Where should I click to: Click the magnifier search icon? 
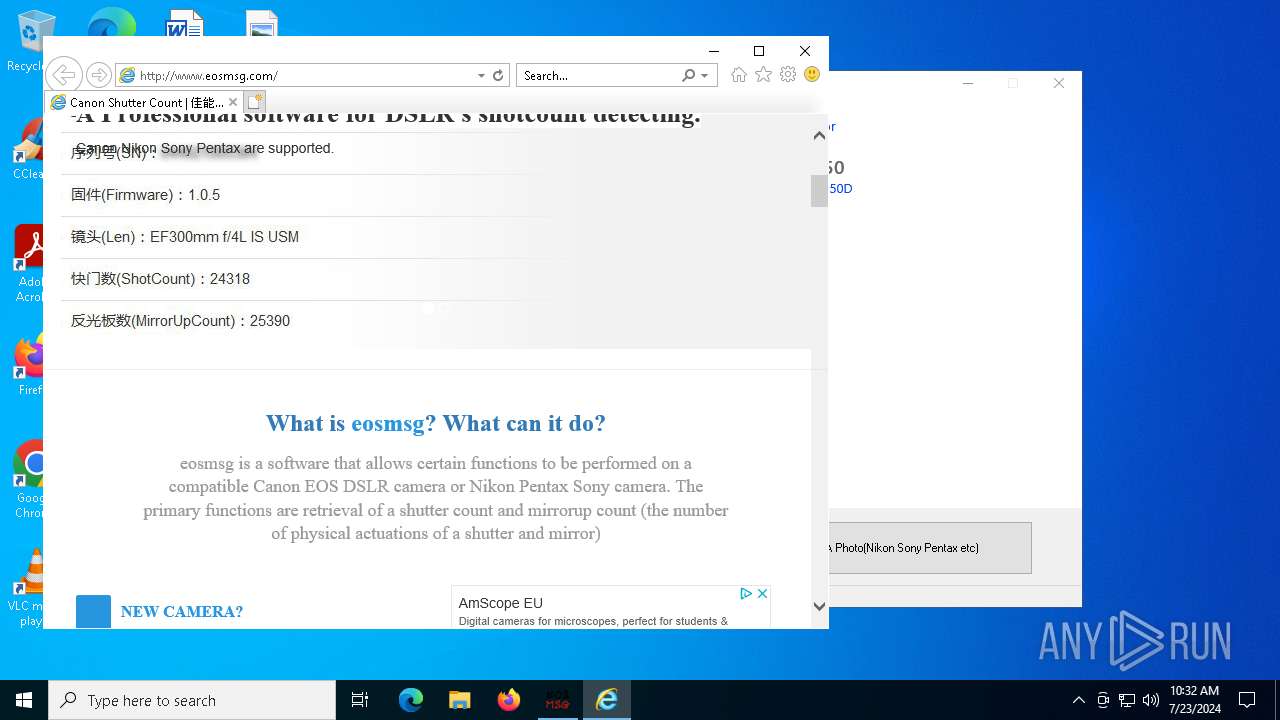click(688, 75)
